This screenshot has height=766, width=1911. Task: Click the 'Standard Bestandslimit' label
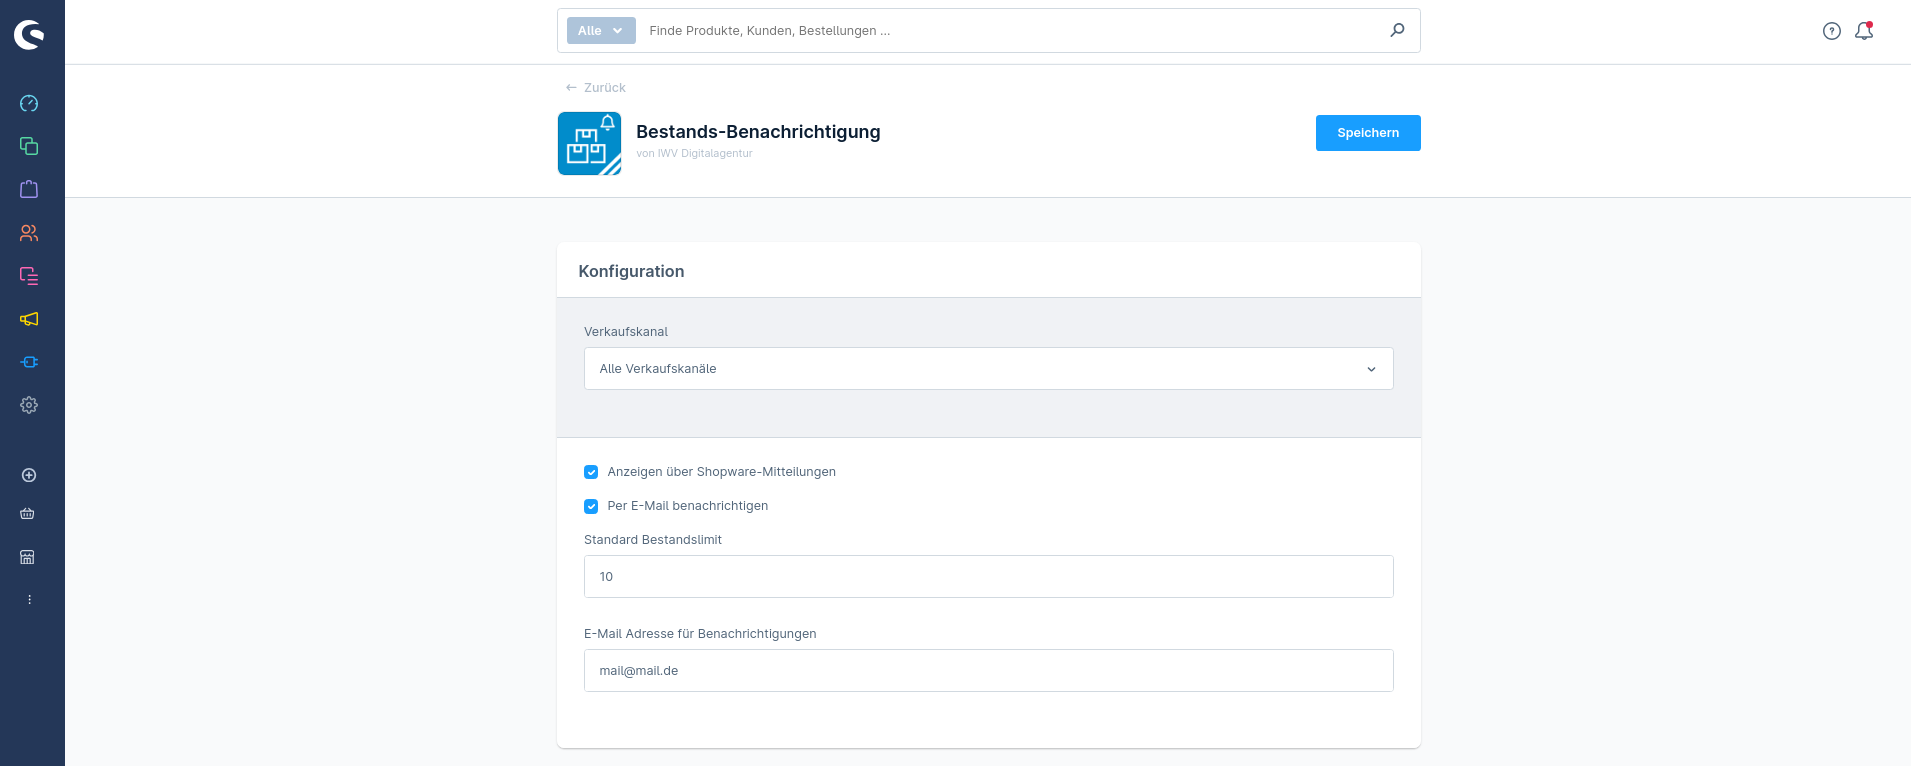(653, 540)
